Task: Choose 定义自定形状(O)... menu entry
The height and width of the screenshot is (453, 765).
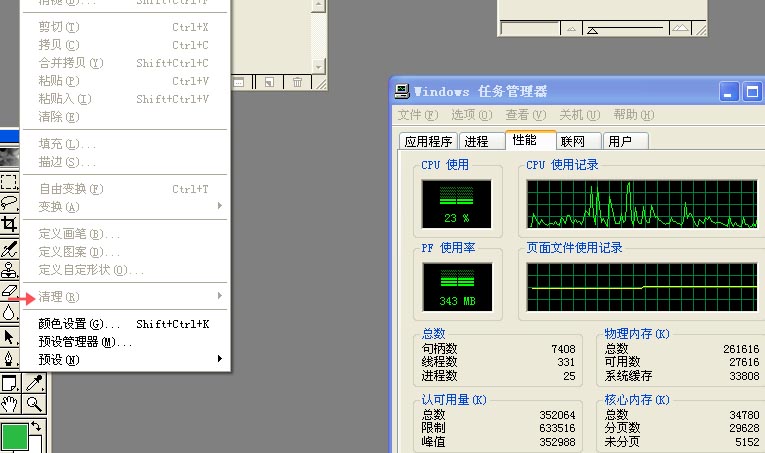Action: pos(125,270)
